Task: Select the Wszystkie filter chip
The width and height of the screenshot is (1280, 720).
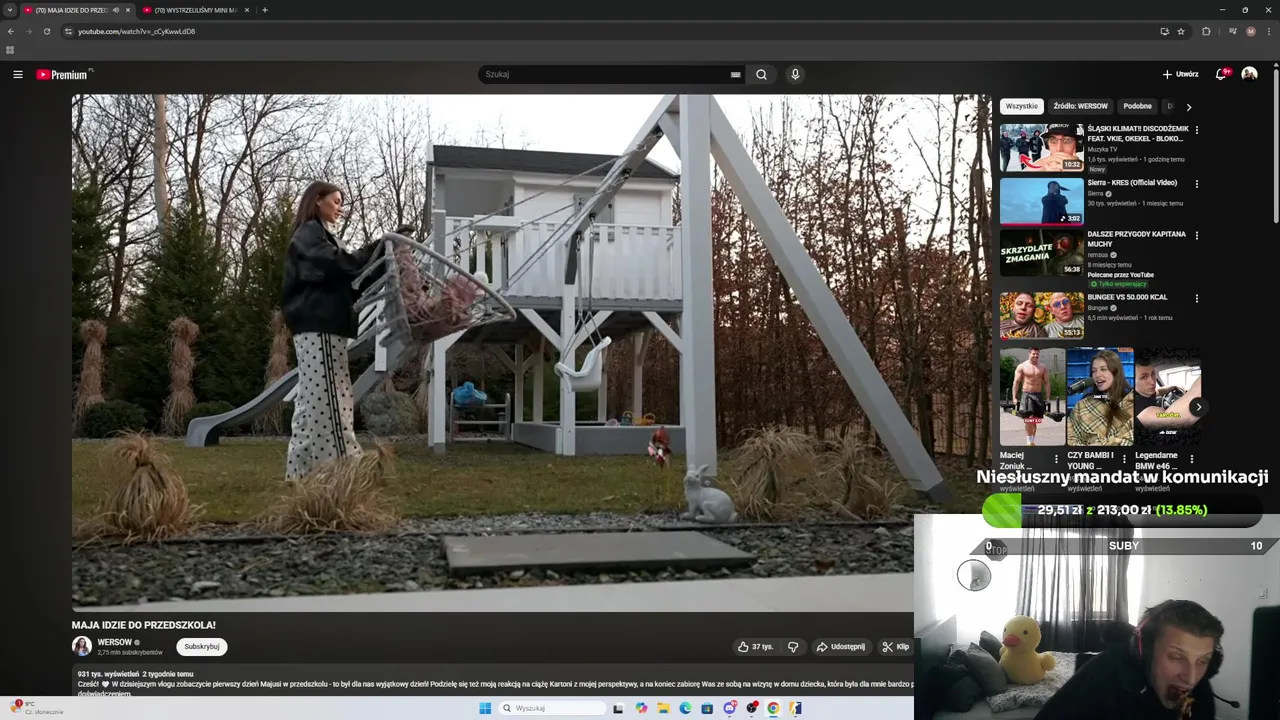Action: click(1022, 106)
